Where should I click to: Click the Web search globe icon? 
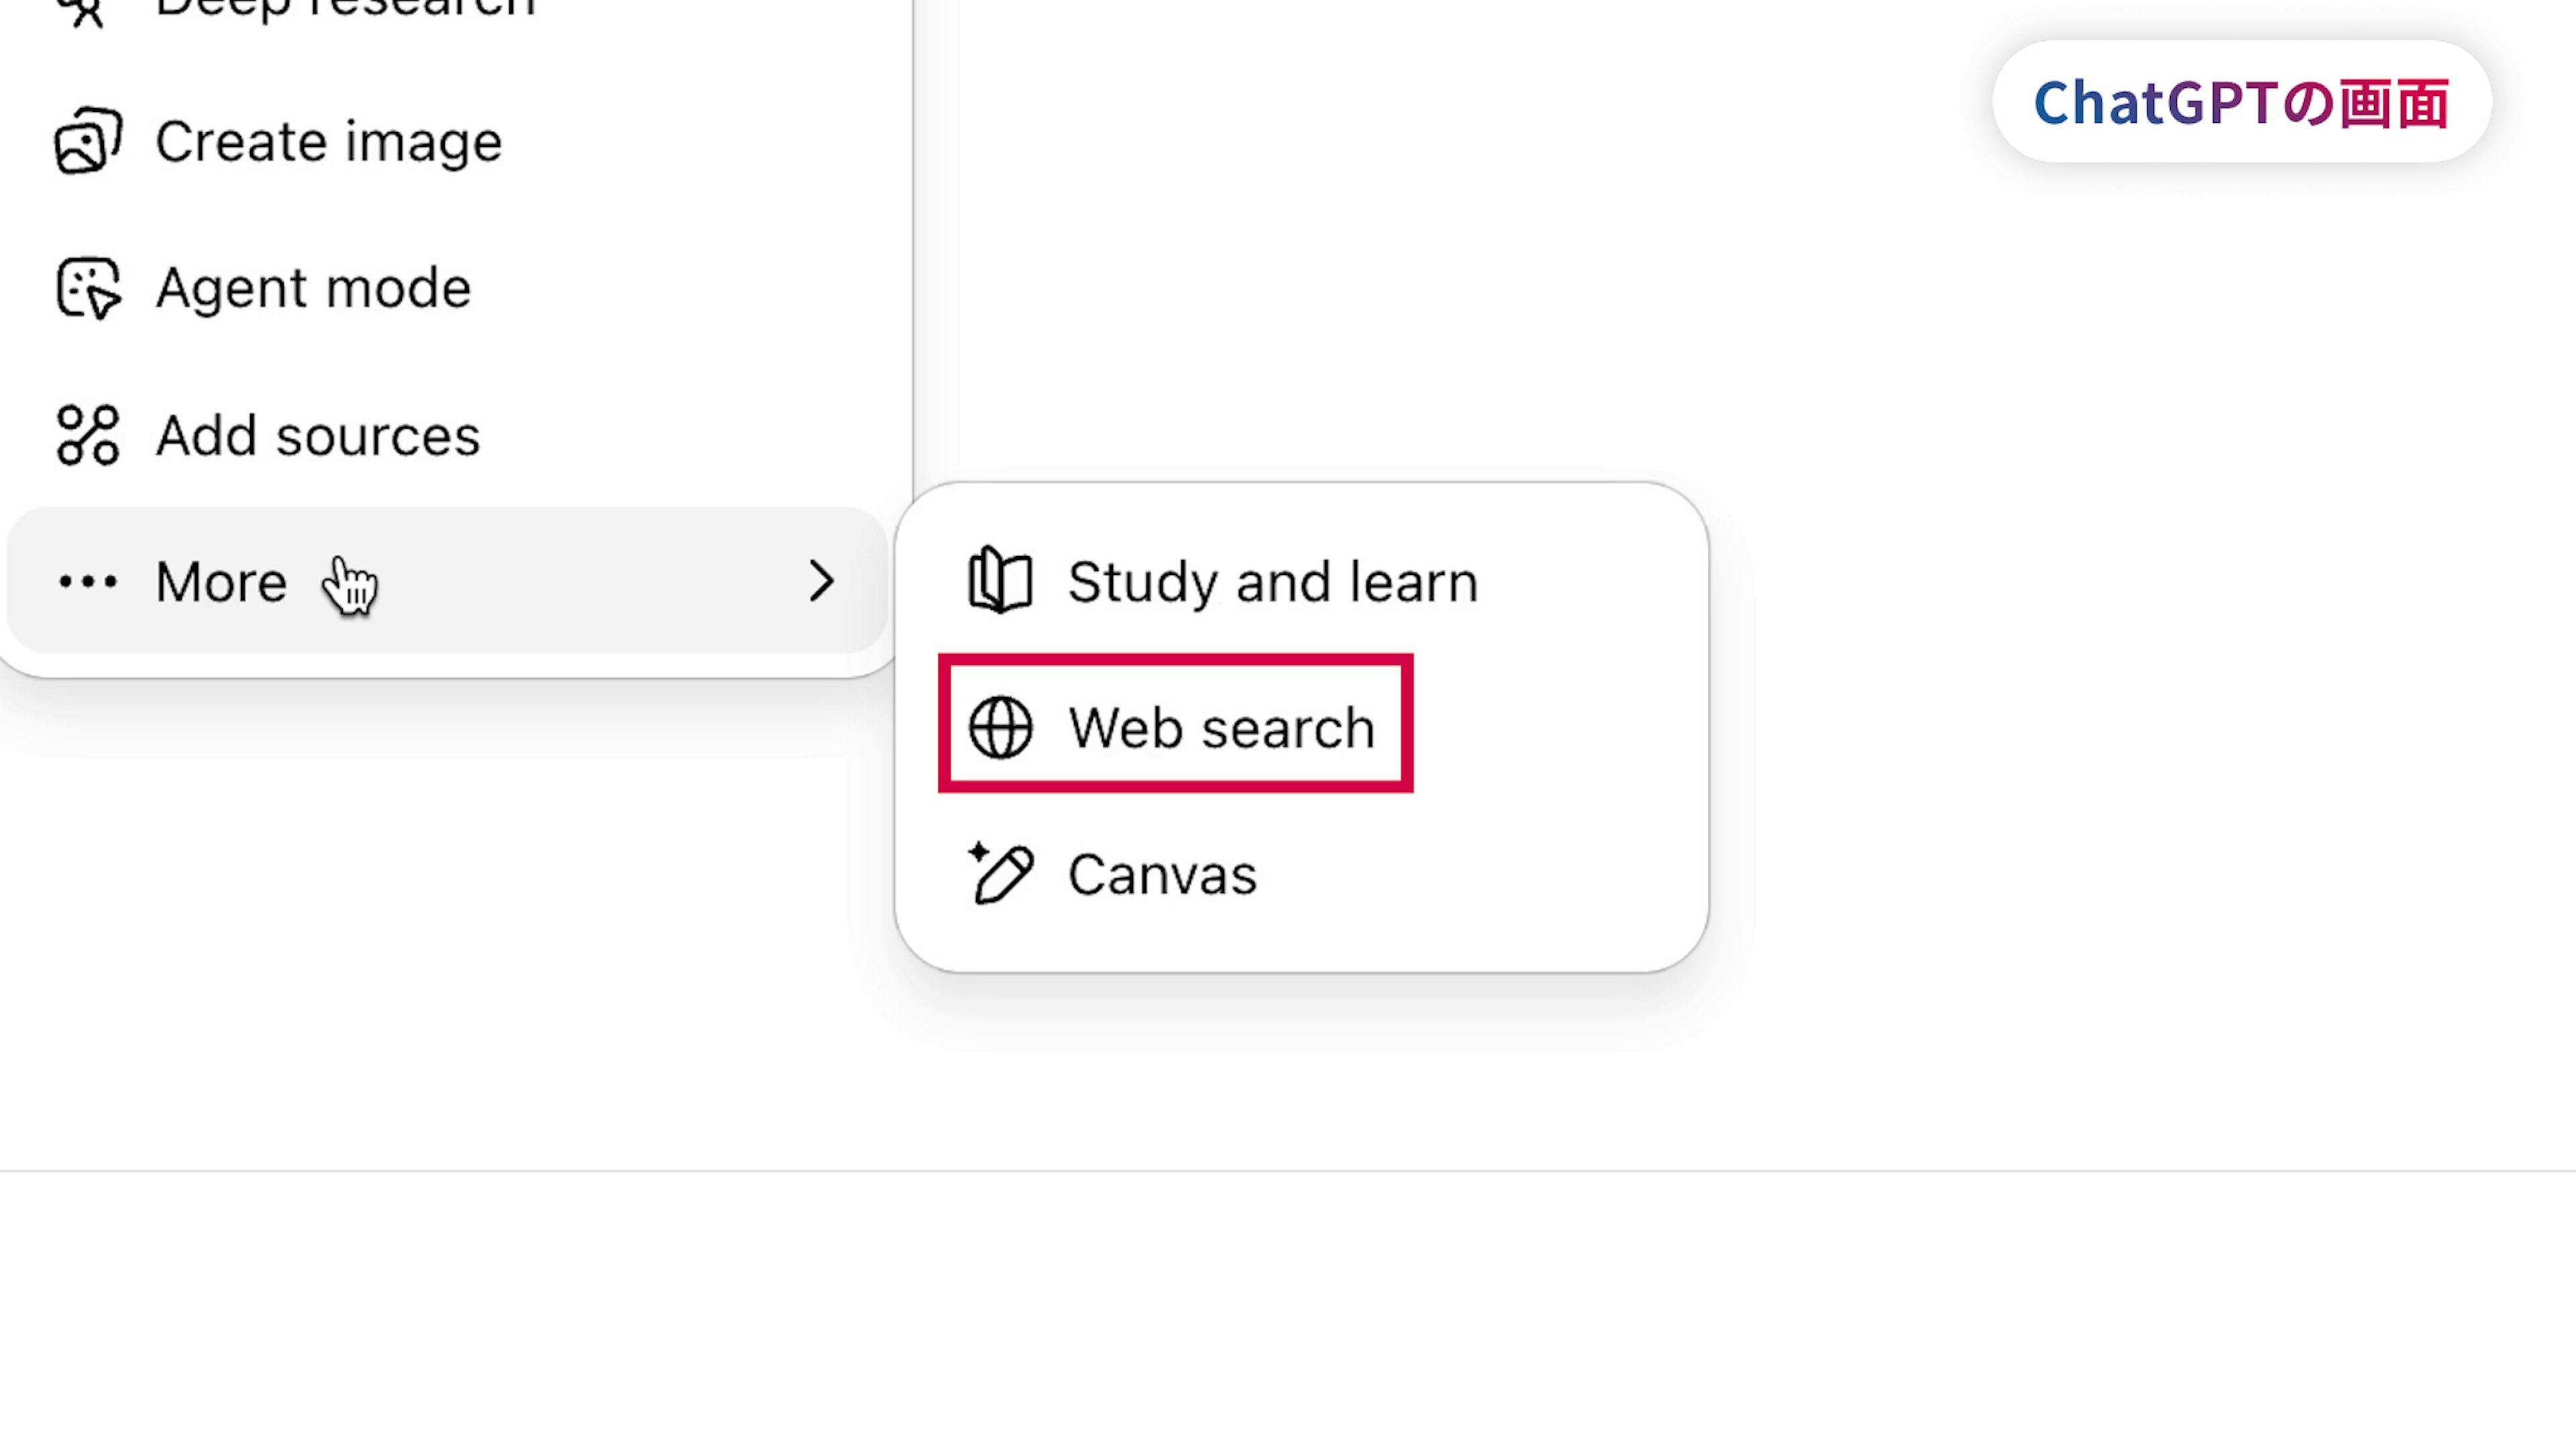click(x=1000, y=727)
